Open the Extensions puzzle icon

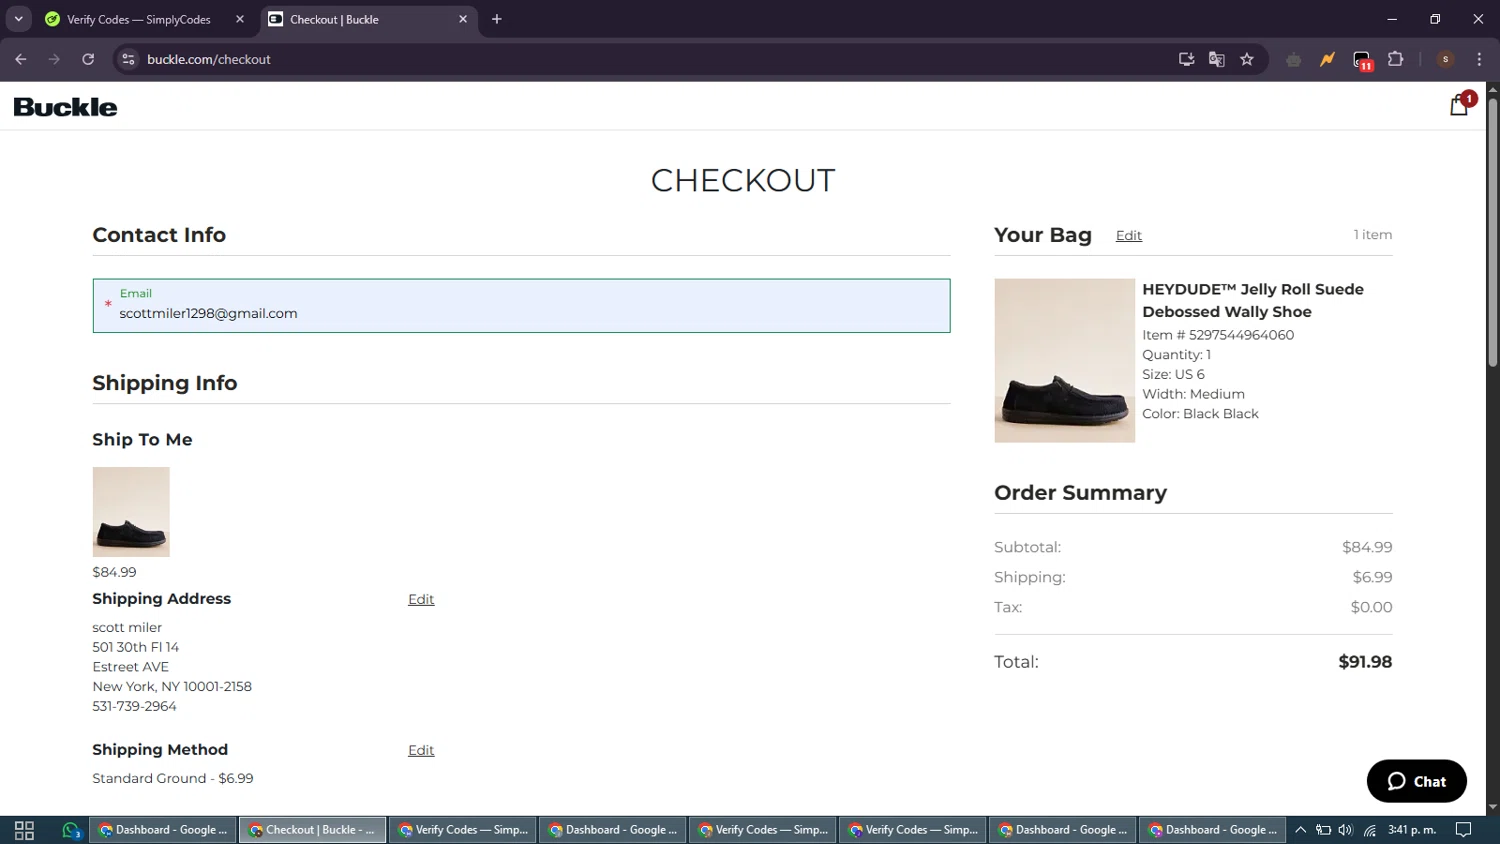click(x=1396, y=59)
